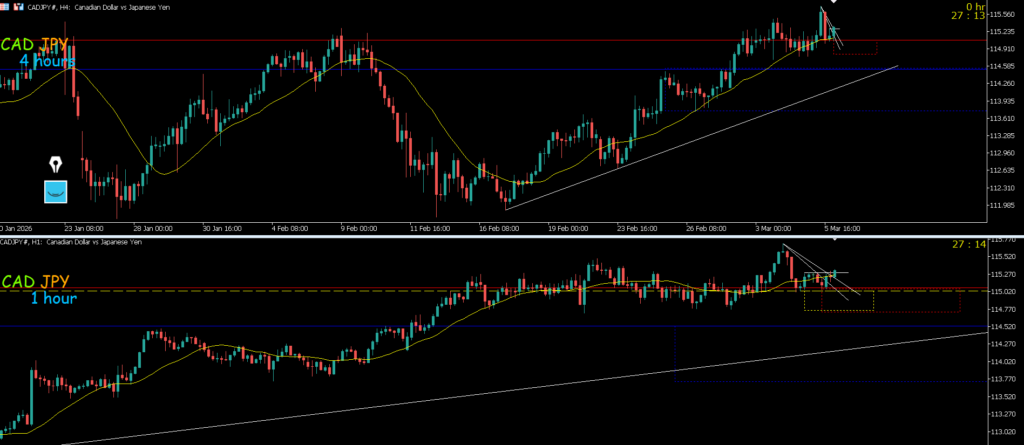
Task: Click the '5 Mar 16:00' time axis label
Action: 840,227
